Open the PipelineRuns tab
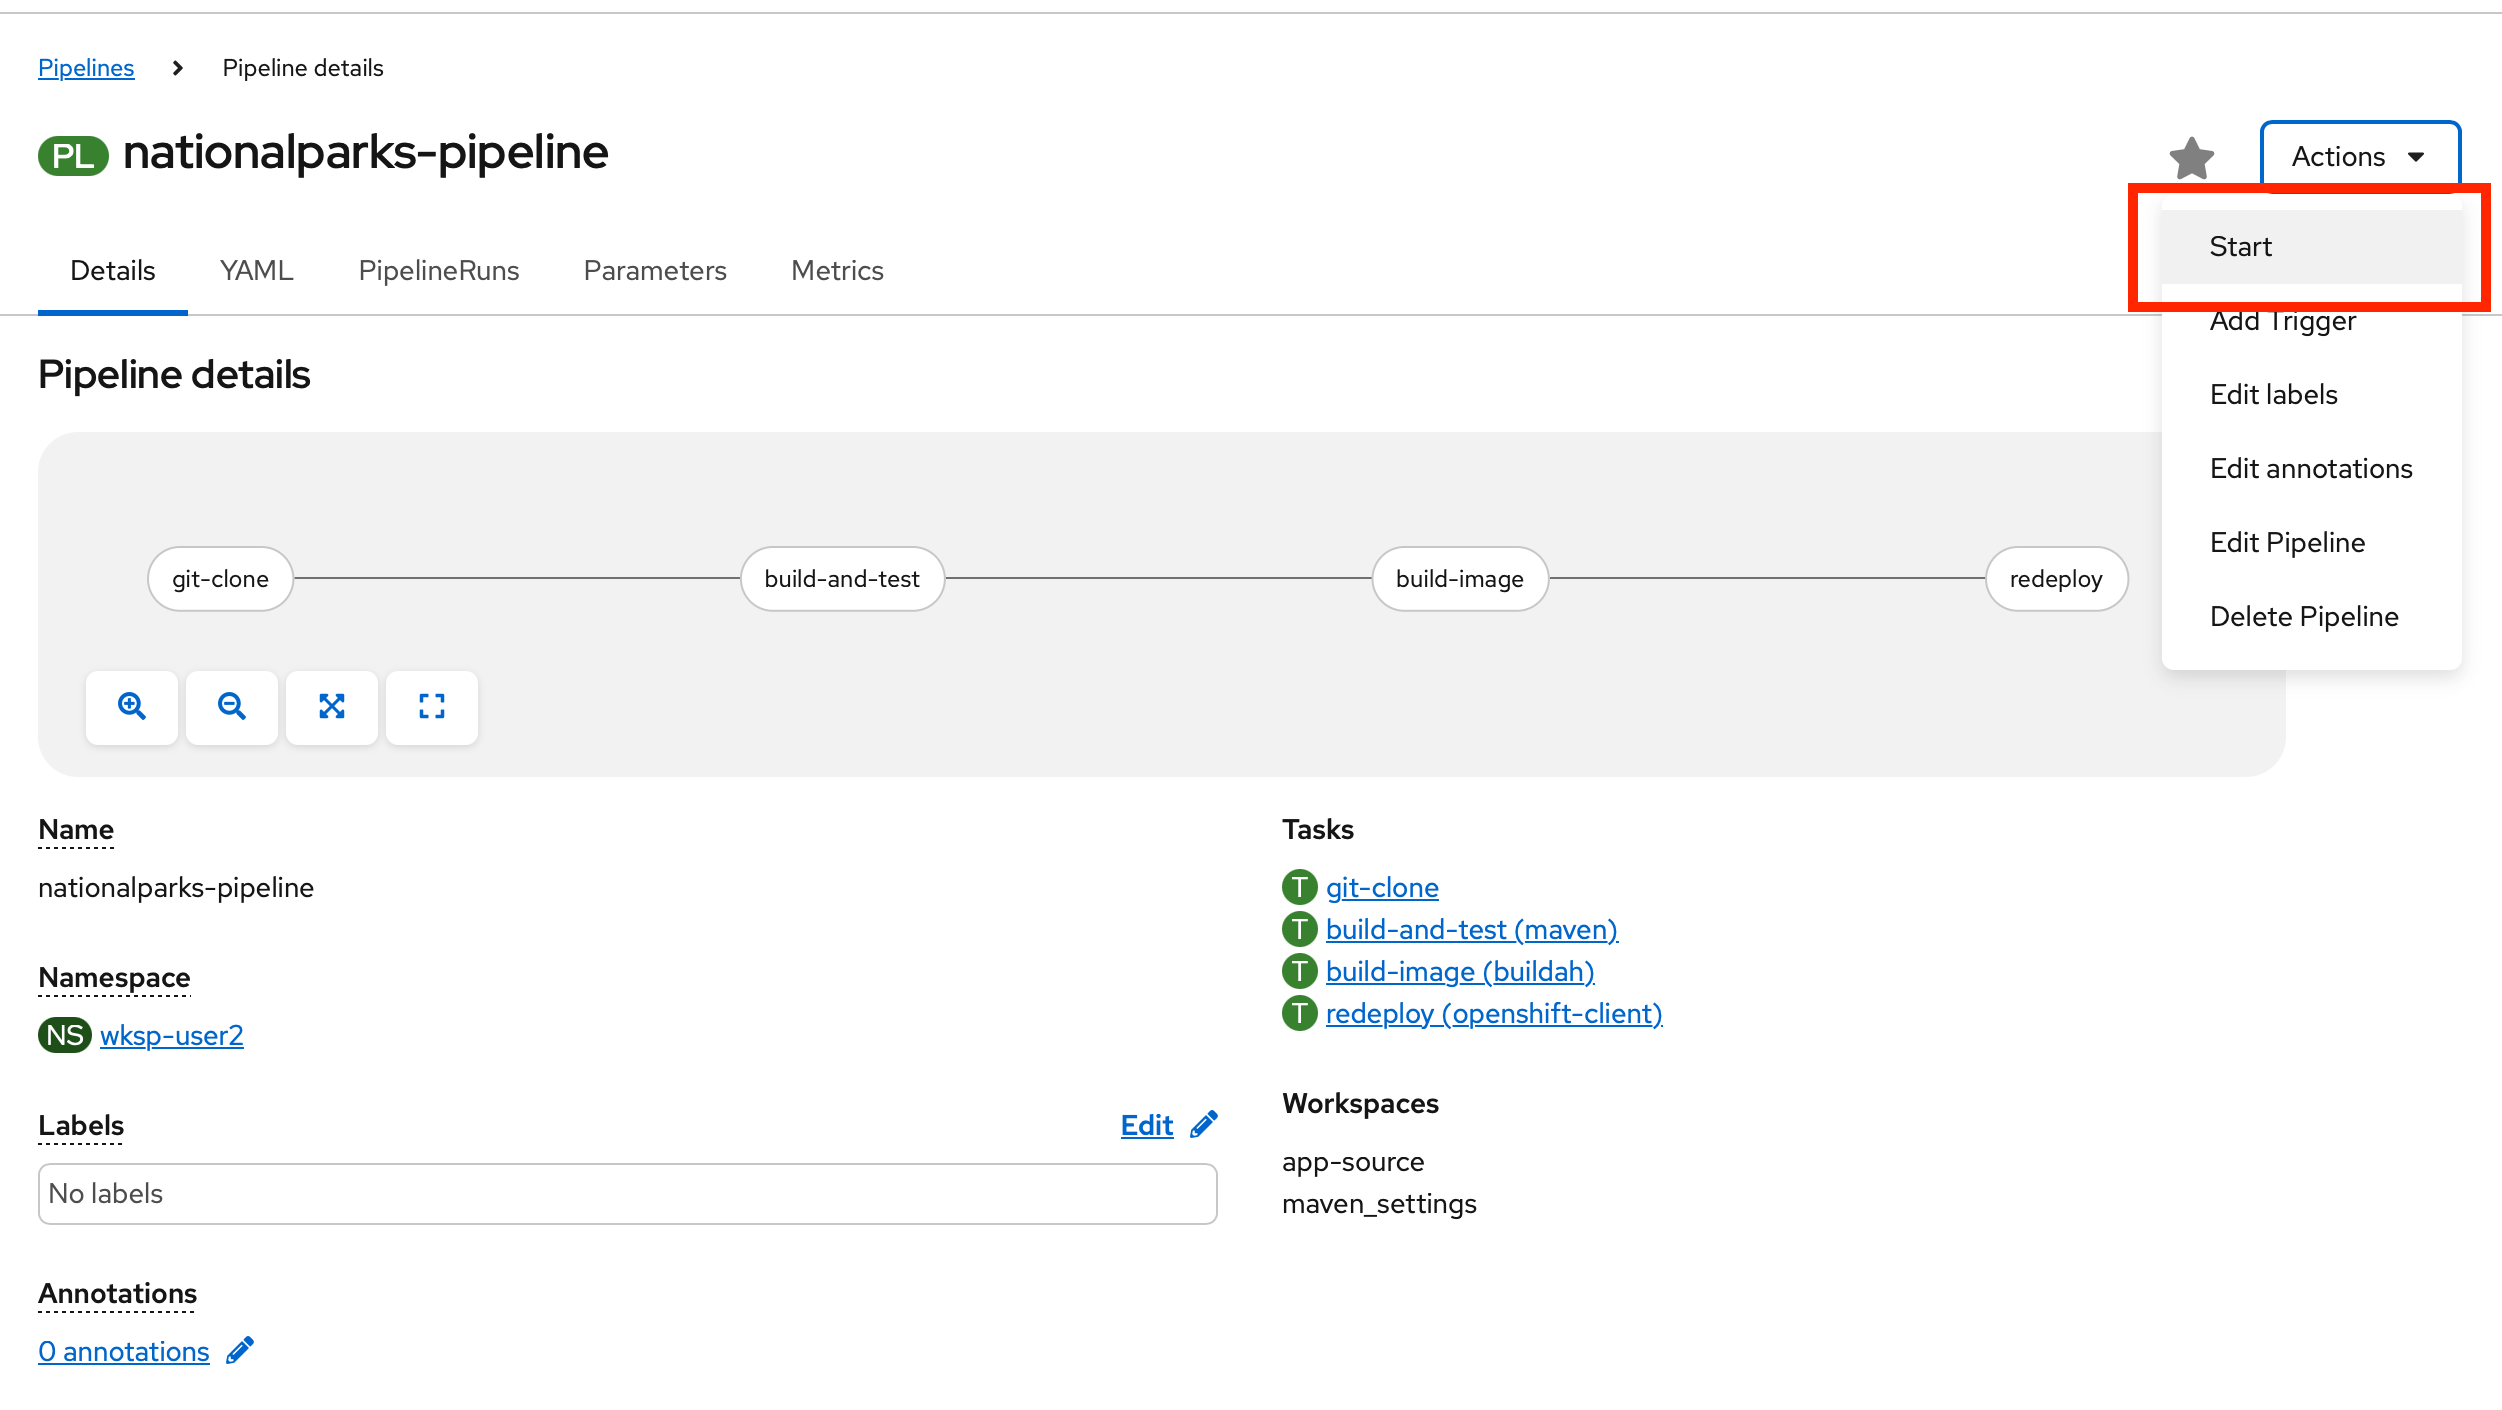 [x=438, y=271]
